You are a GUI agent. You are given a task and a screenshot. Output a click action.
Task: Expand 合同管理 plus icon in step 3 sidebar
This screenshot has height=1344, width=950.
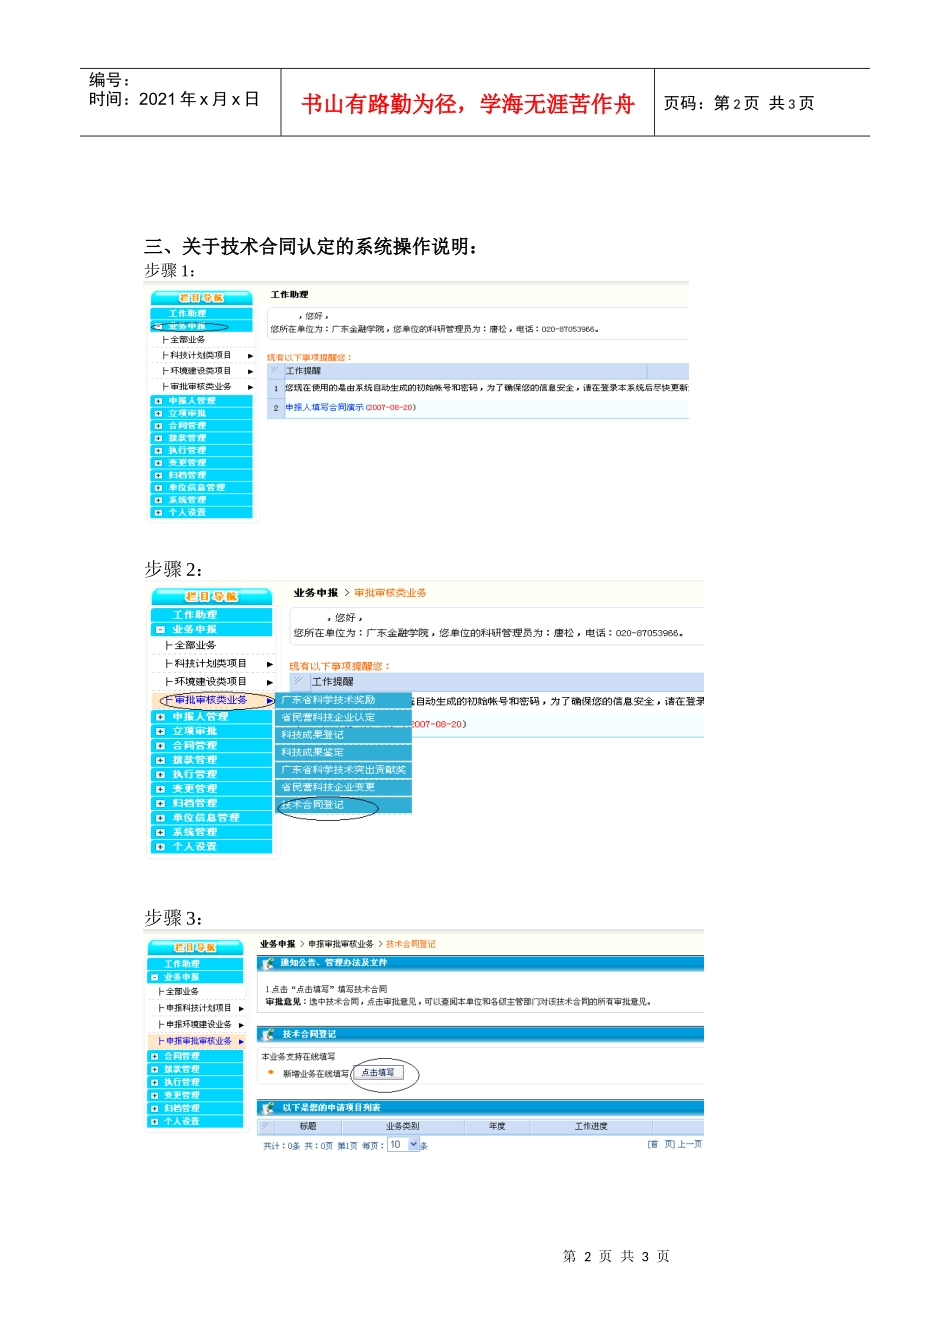[154, 1056]
